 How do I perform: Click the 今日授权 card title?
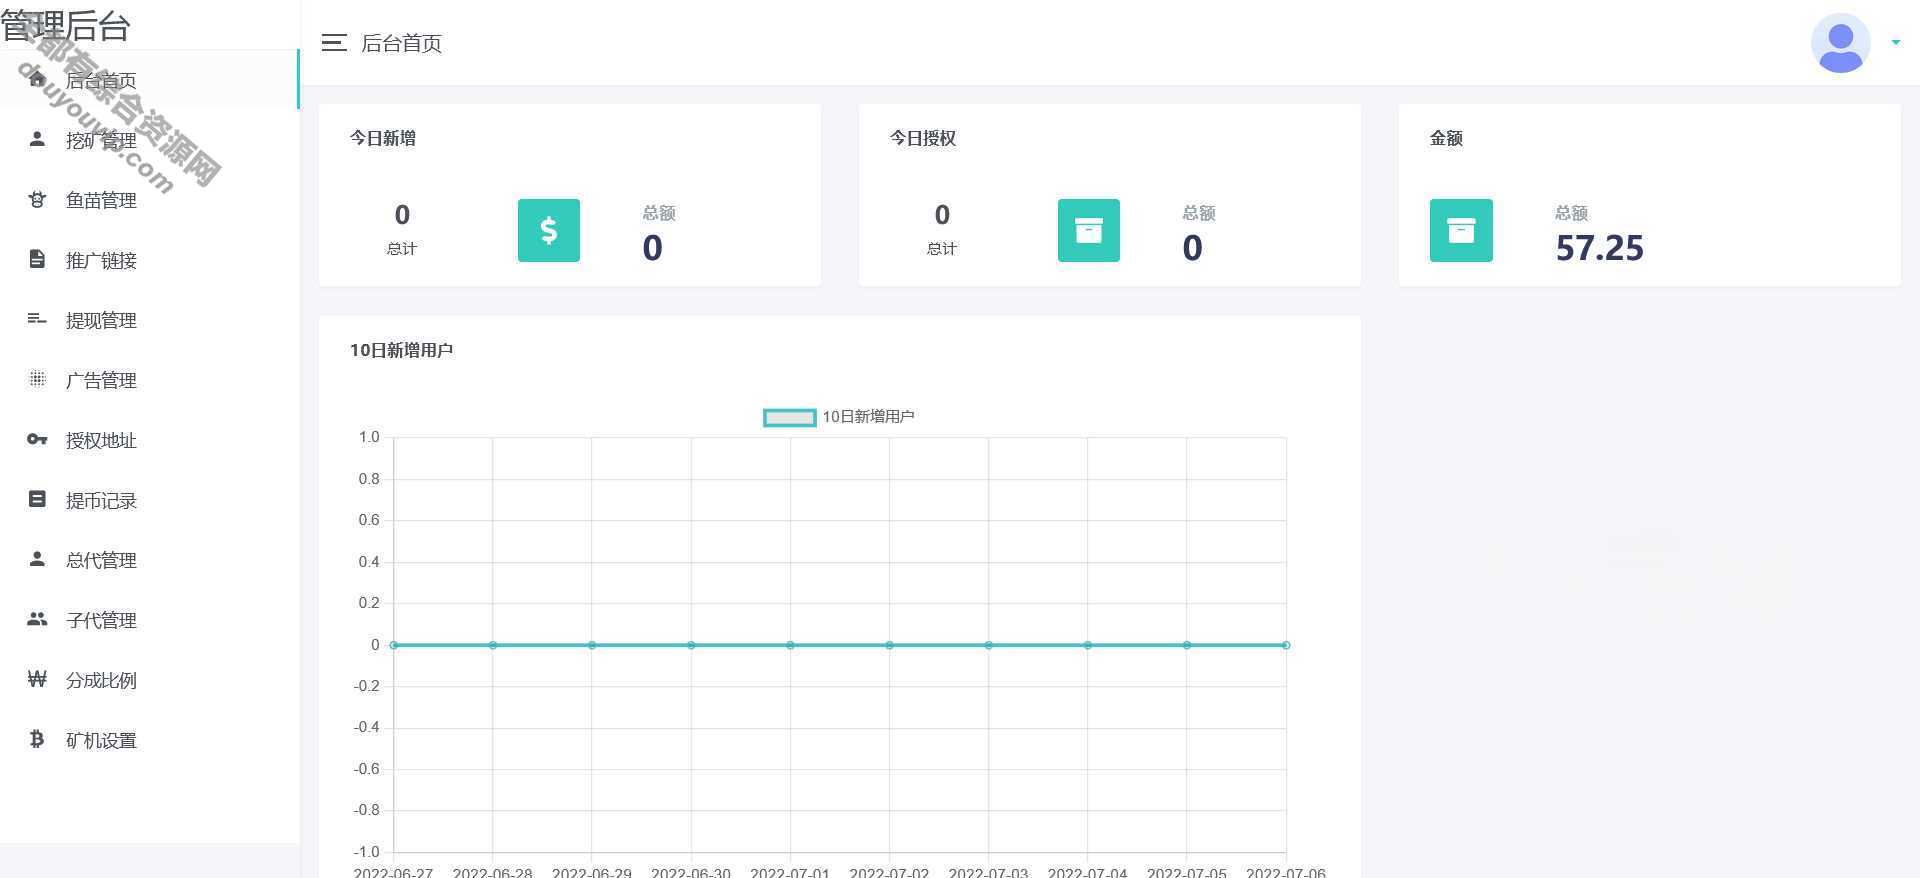923,138
